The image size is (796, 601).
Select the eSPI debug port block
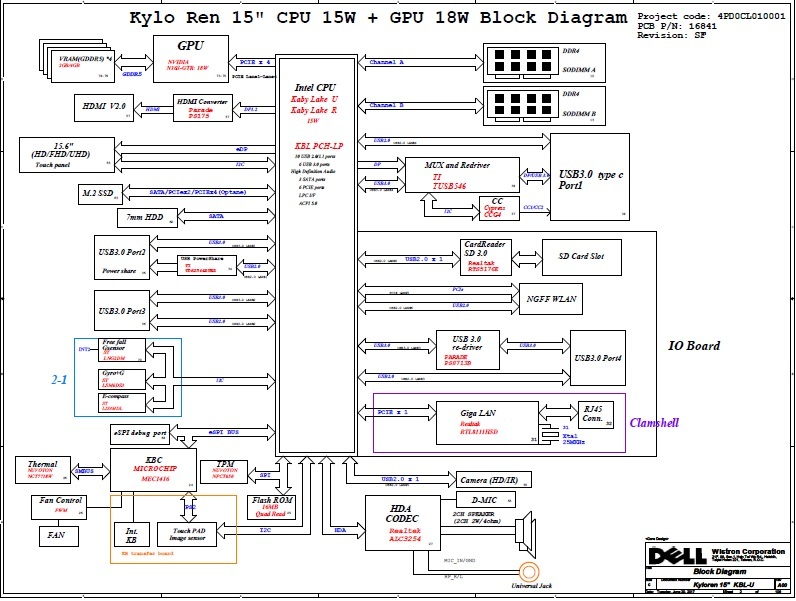(x=140, y=434)
